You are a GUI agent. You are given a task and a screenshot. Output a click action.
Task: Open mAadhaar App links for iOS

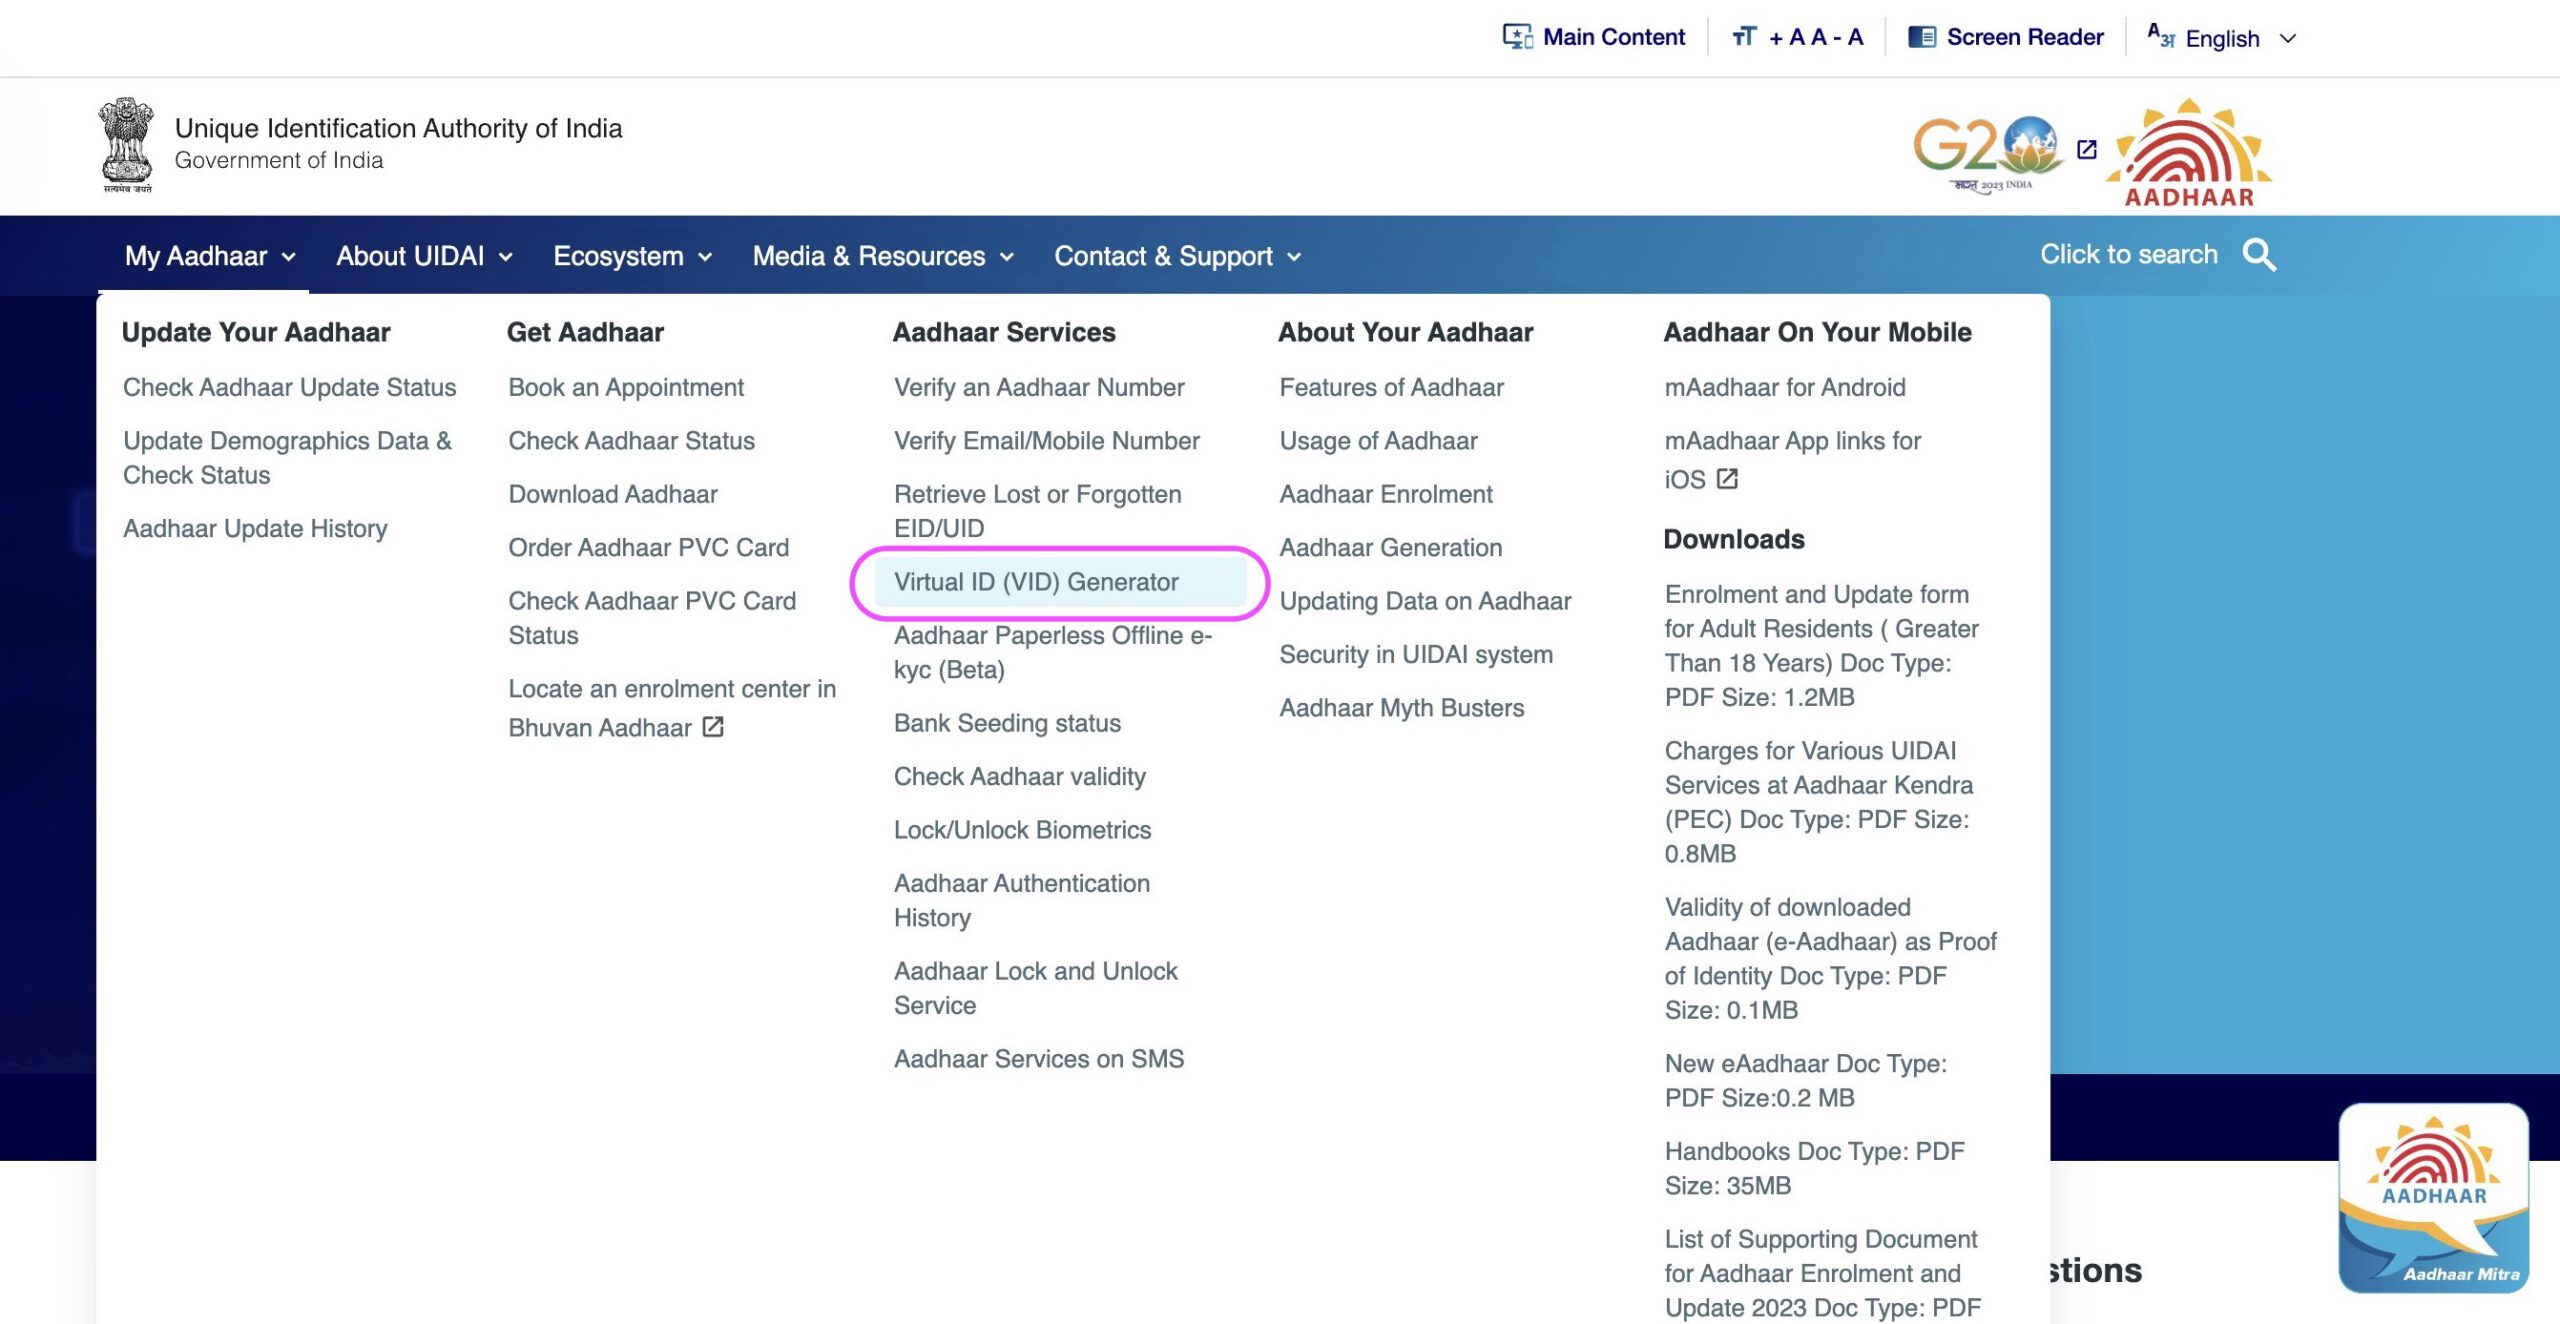(x=1792, y=460)
